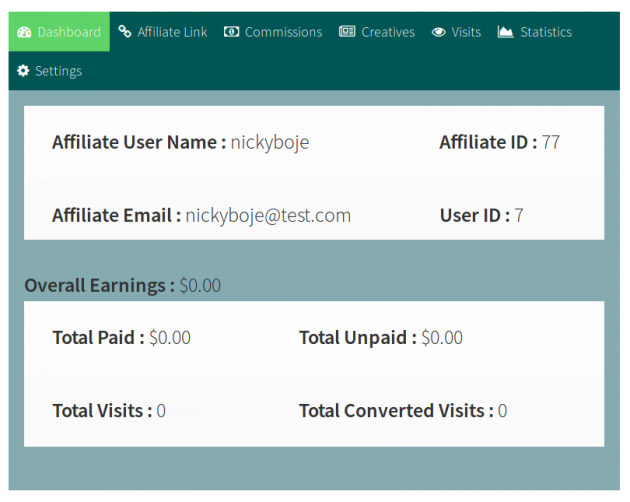Viewport: 630px width, 502px height.
Task: Open the Statistics tab
Action: click(x=535, y=32)
